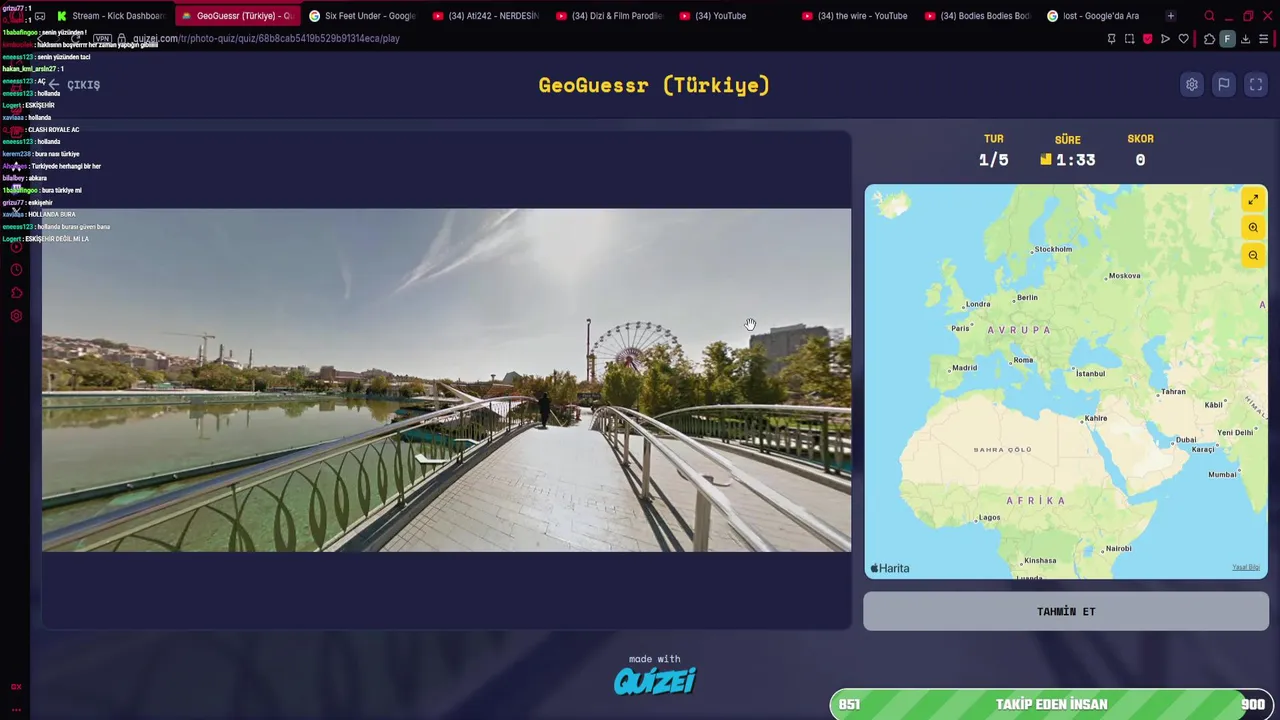Switch to Ati242 - NERDESİN YouTube tab
This screenshot has height=720, width=1280.
pyautogui.click(x=486, y=16)
